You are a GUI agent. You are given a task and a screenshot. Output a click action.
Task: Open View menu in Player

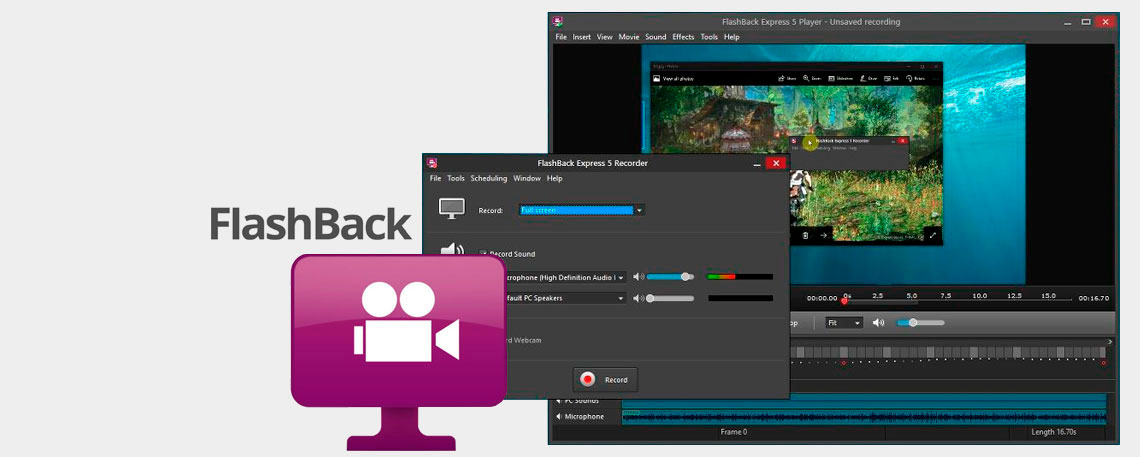(x=605, y=37)
